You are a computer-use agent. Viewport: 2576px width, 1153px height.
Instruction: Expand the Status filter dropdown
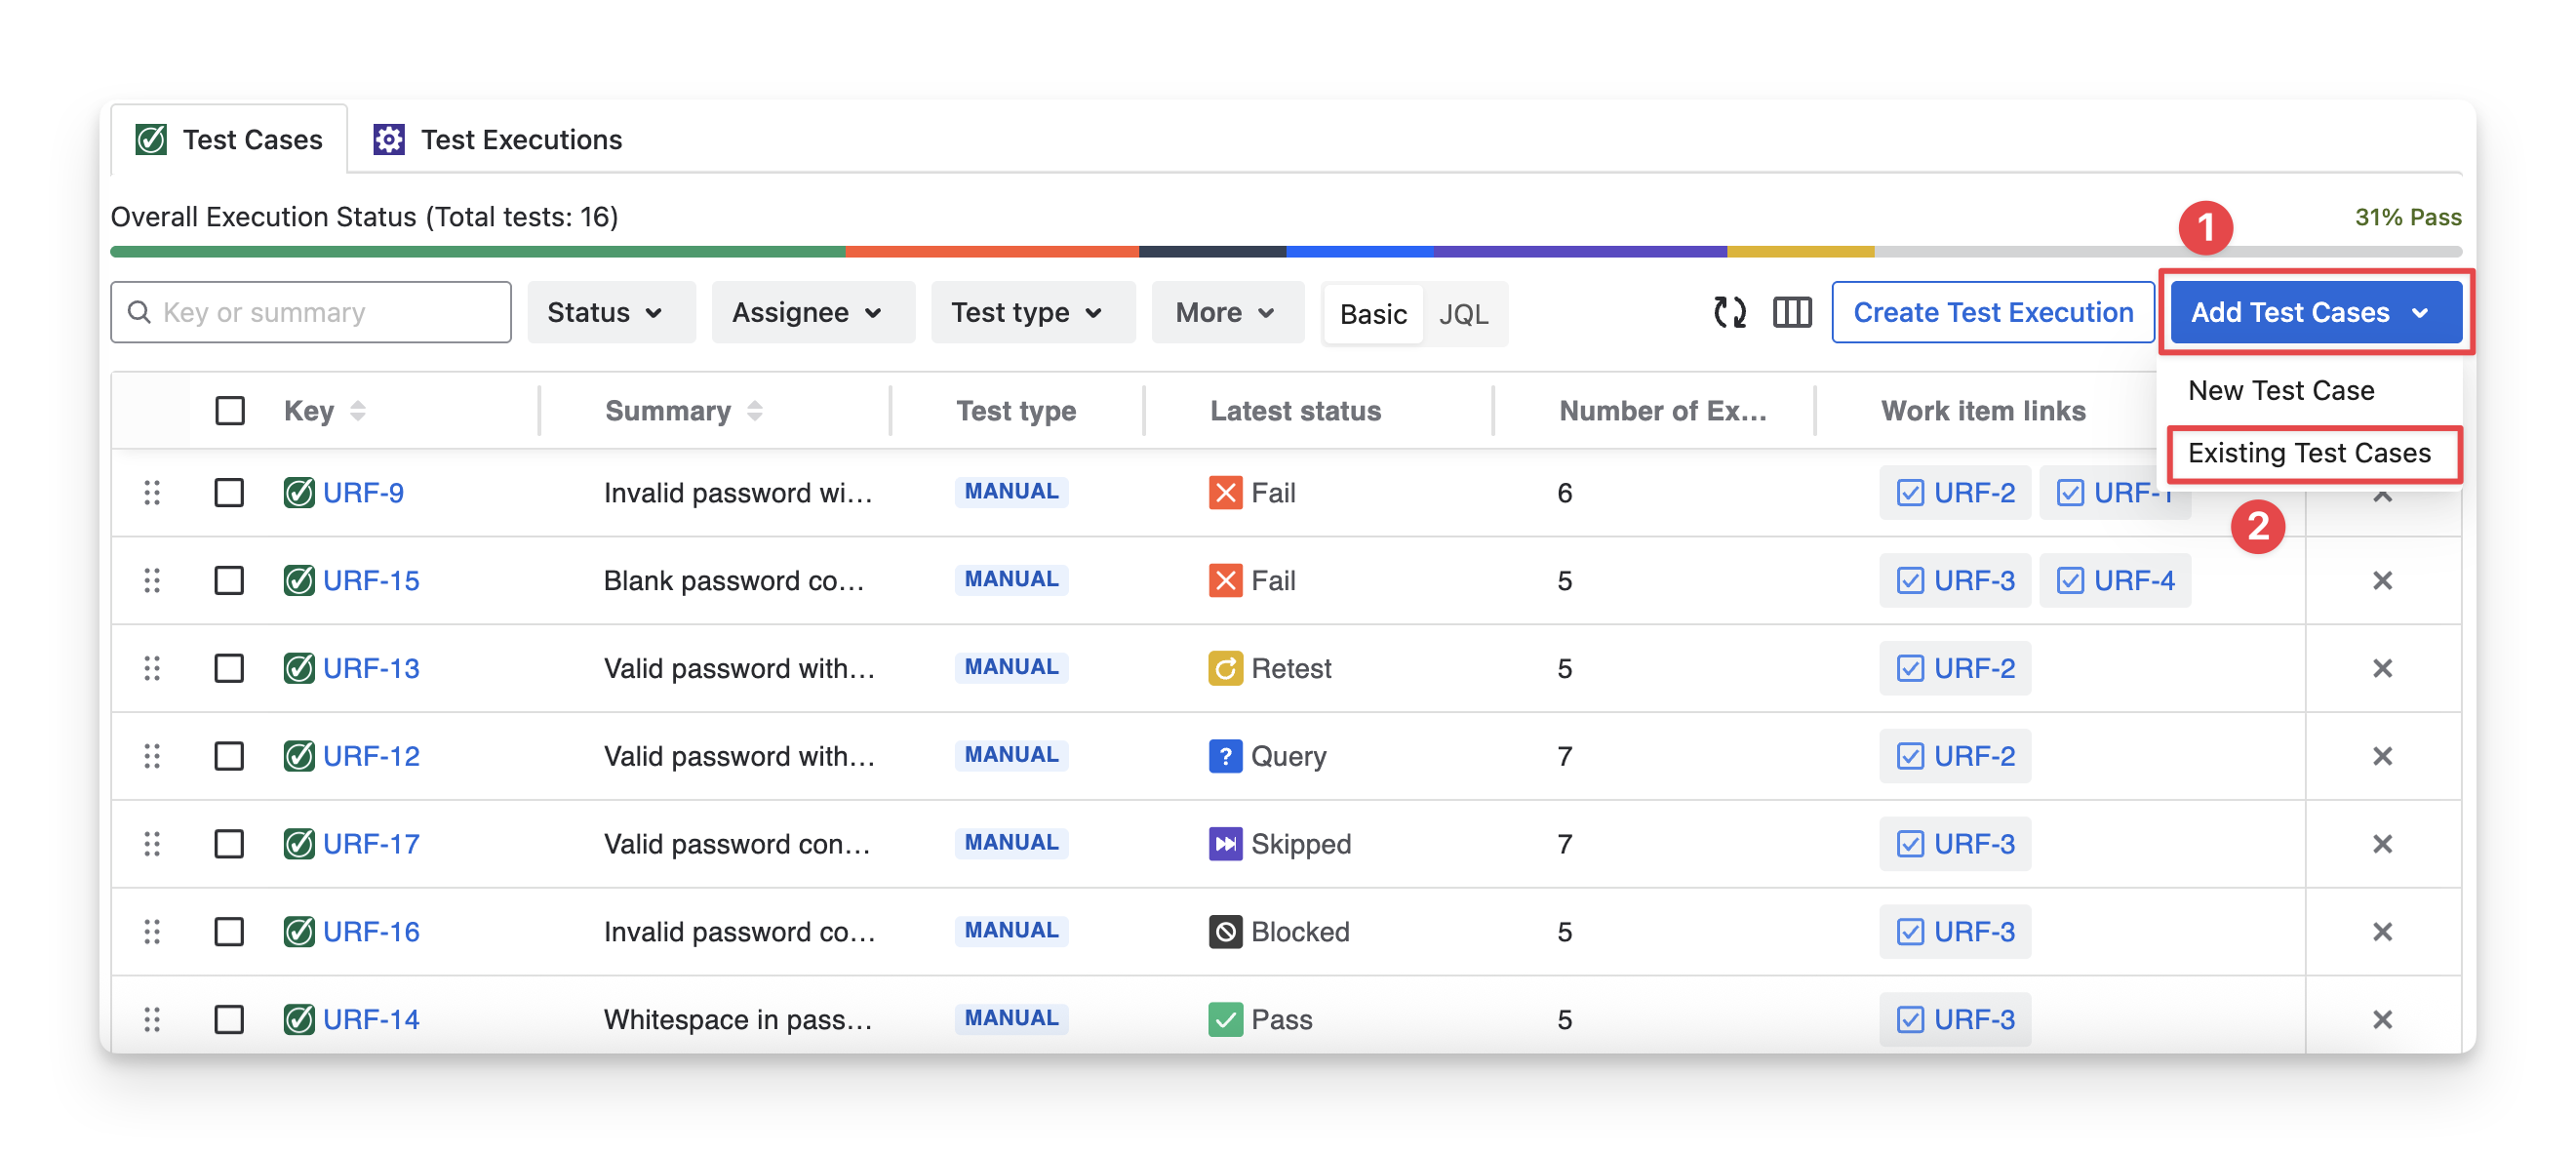pyautogui.click(x=605, y=313)
